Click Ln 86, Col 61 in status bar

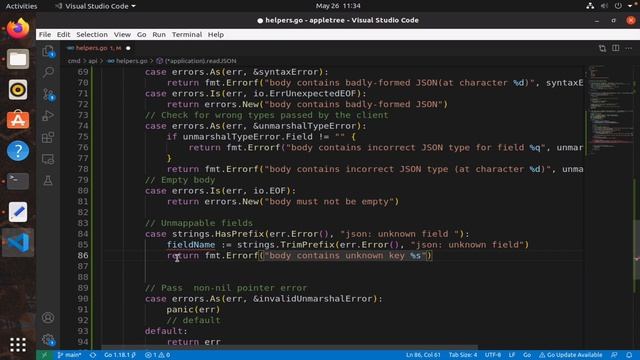(x=423, y=355)
